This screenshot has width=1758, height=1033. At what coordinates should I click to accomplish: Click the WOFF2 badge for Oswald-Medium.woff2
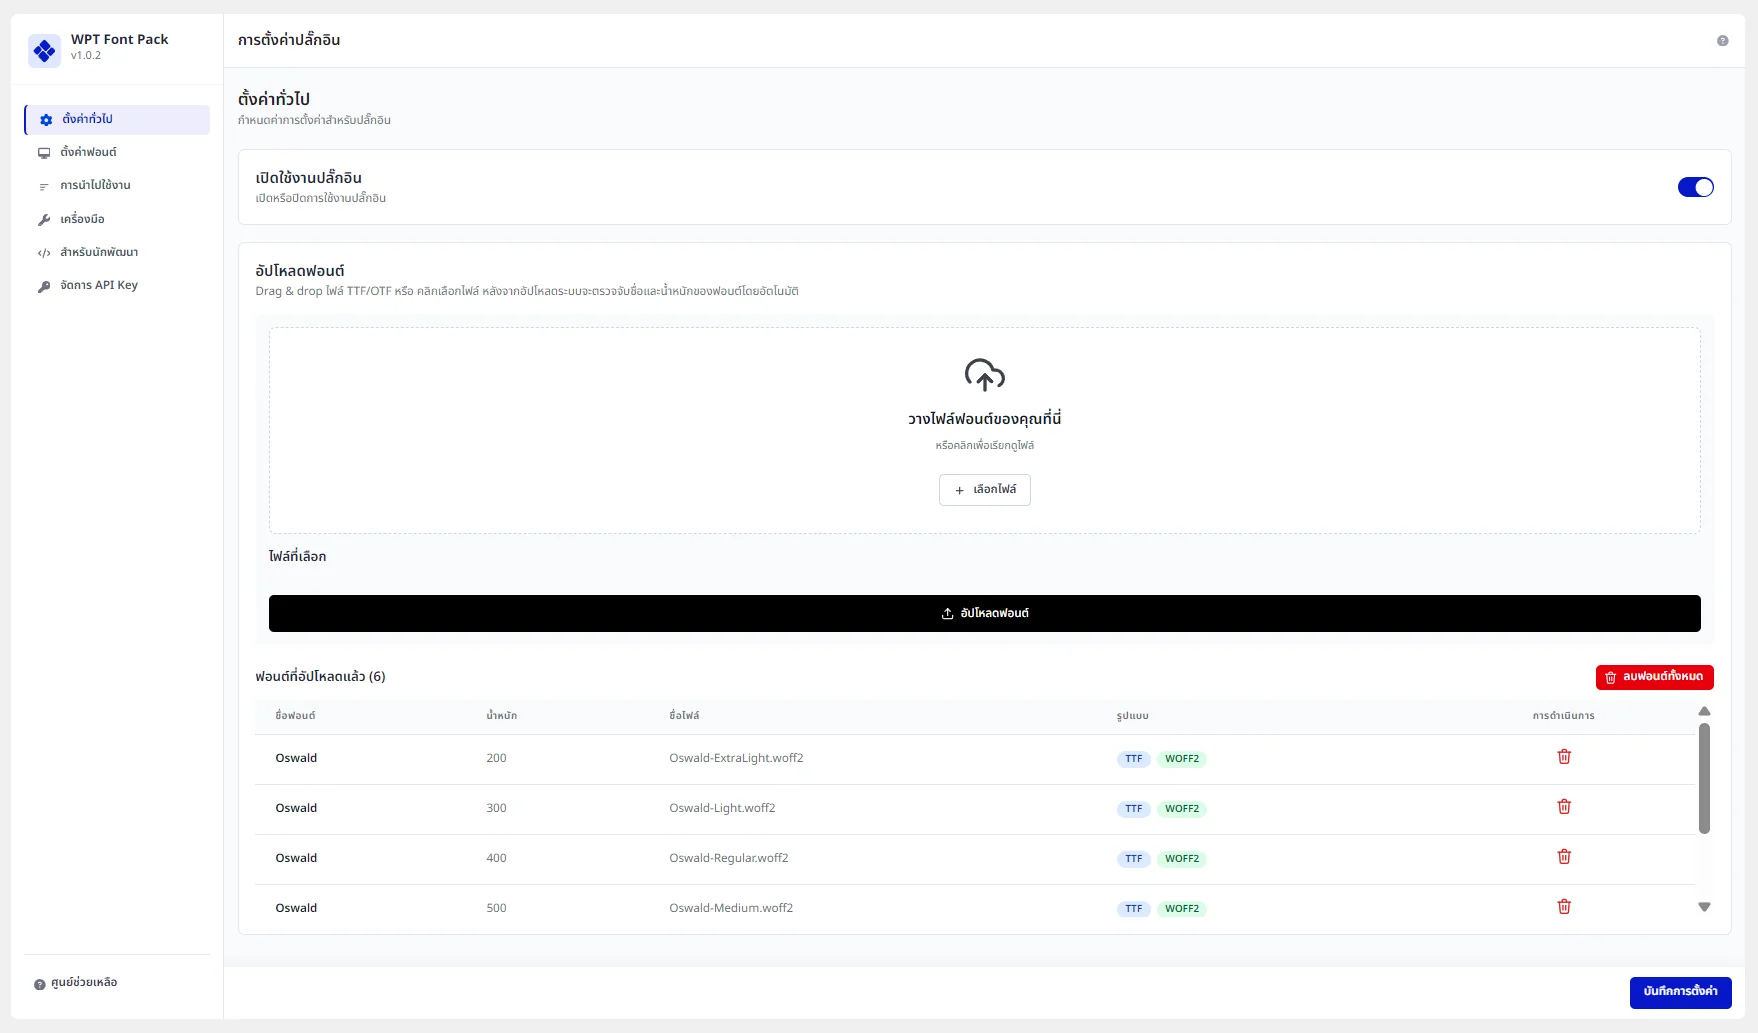tap(1182, 909)
